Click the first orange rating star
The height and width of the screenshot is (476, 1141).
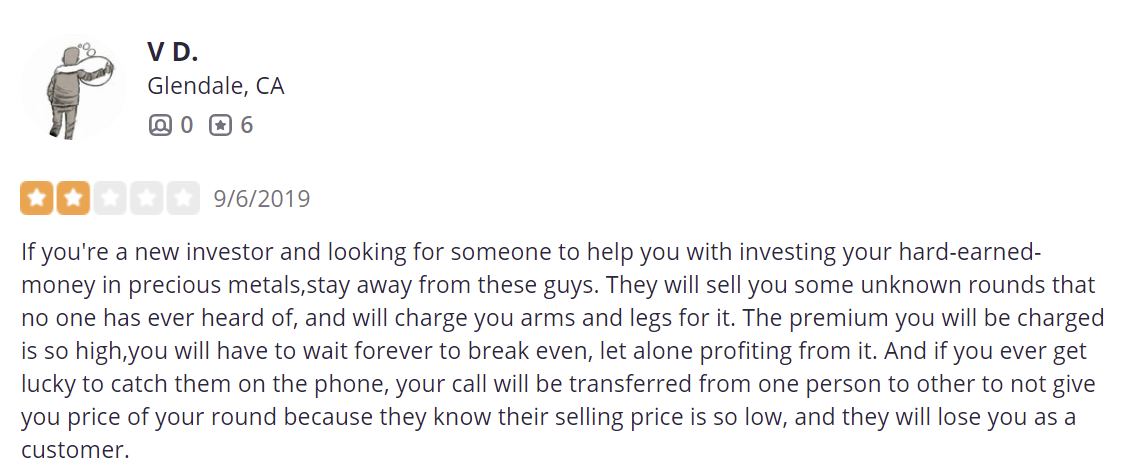[36, 199]
